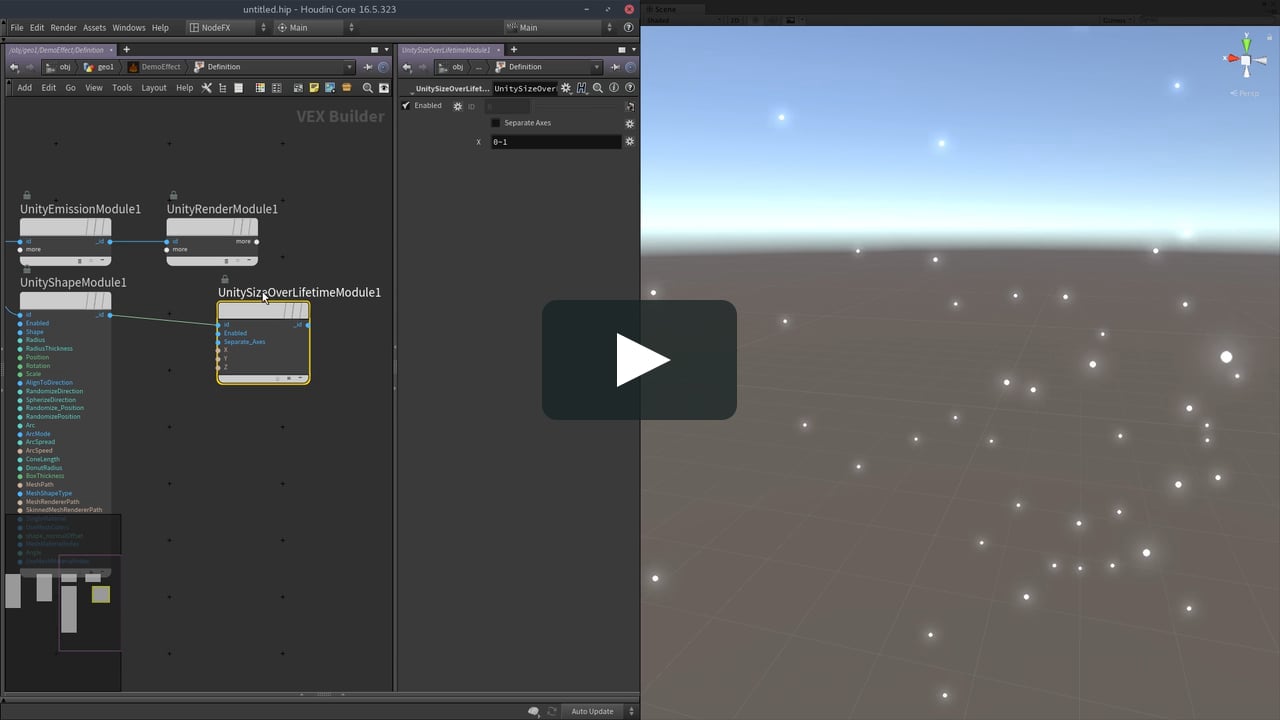The image size is (1280, 720).
Task: Click the magnifier search icon in network editor
Action: pyautogui.click(x=368, y=88)
